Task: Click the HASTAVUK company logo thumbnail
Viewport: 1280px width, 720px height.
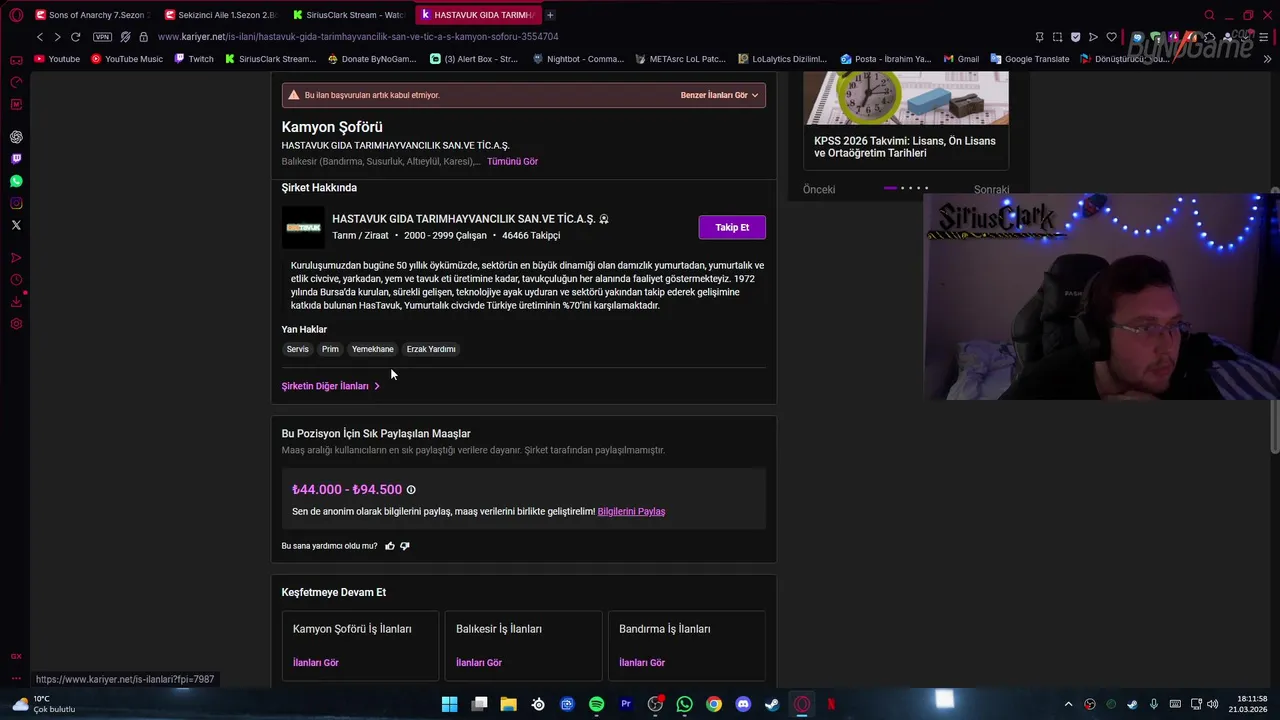Action: (x=303, y=227)
